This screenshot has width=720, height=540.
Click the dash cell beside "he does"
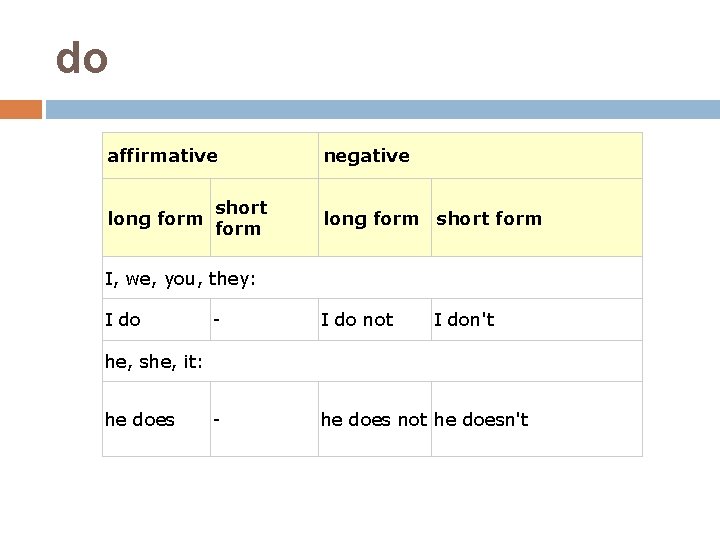tap(216, 420)
